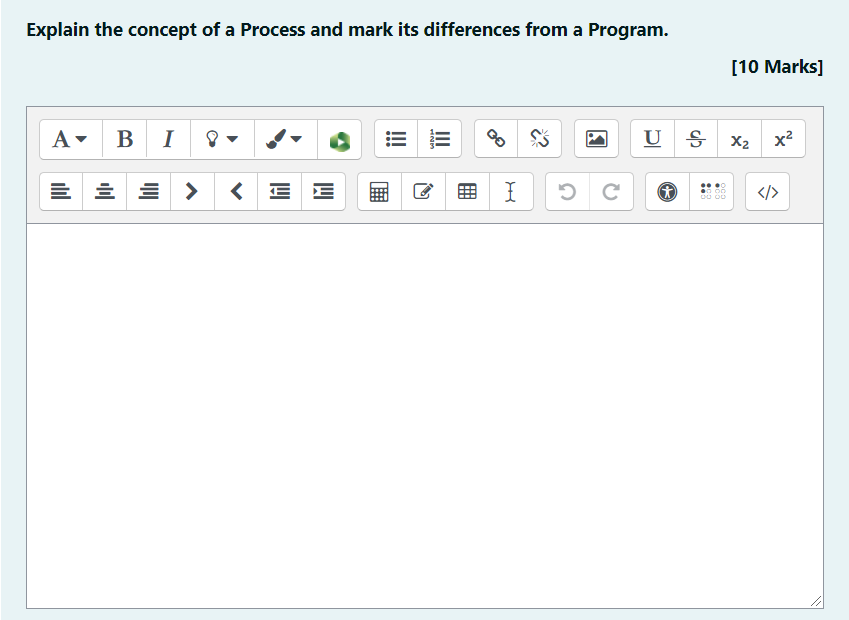The width and height of the screenshot is (849, 620).
Task: Click the question text about Process and Program
Action: click(347, 30)
